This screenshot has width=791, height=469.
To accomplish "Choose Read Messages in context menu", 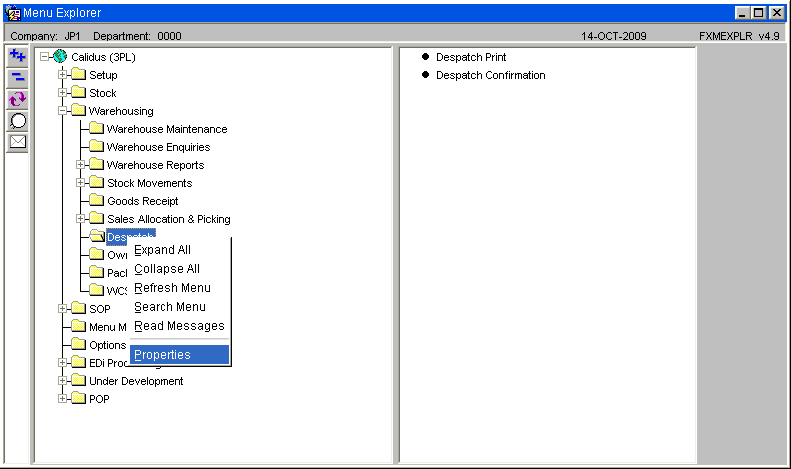I will (x=179, y=326).
